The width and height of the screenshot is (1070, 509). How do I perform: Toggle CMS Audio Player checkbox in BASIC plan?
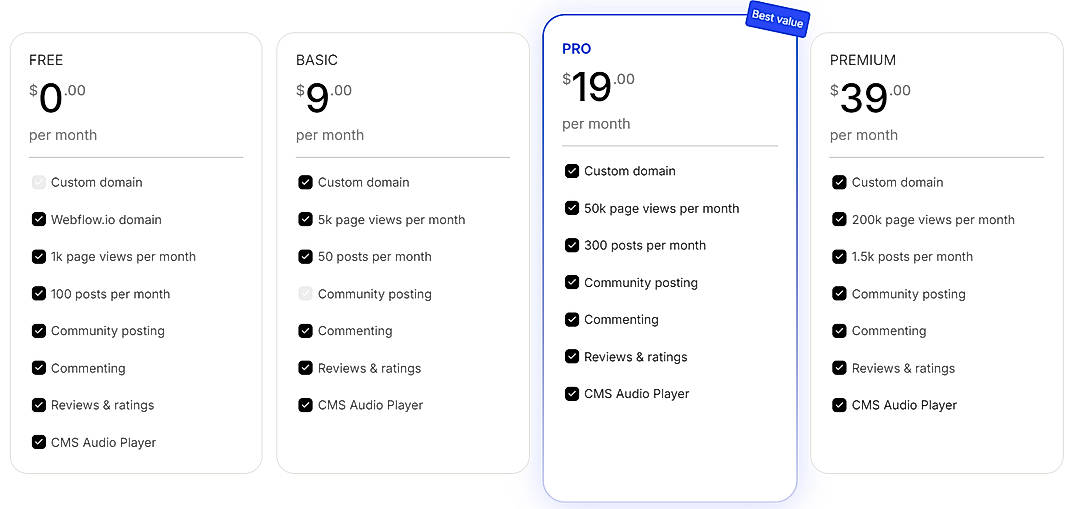pos(306,405)
